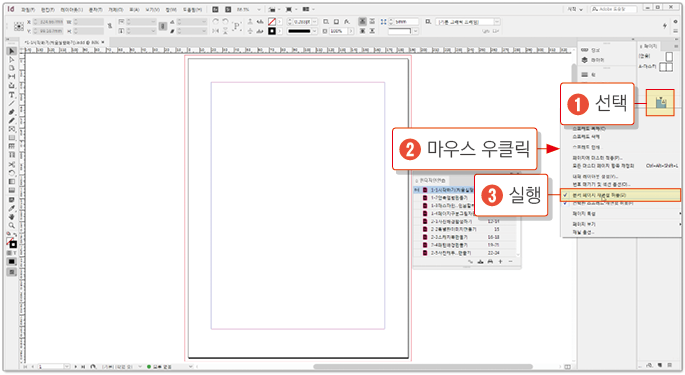Select the Pen tool
The width and height of the screenshot is (685, 375).
[x=12, y=112]
